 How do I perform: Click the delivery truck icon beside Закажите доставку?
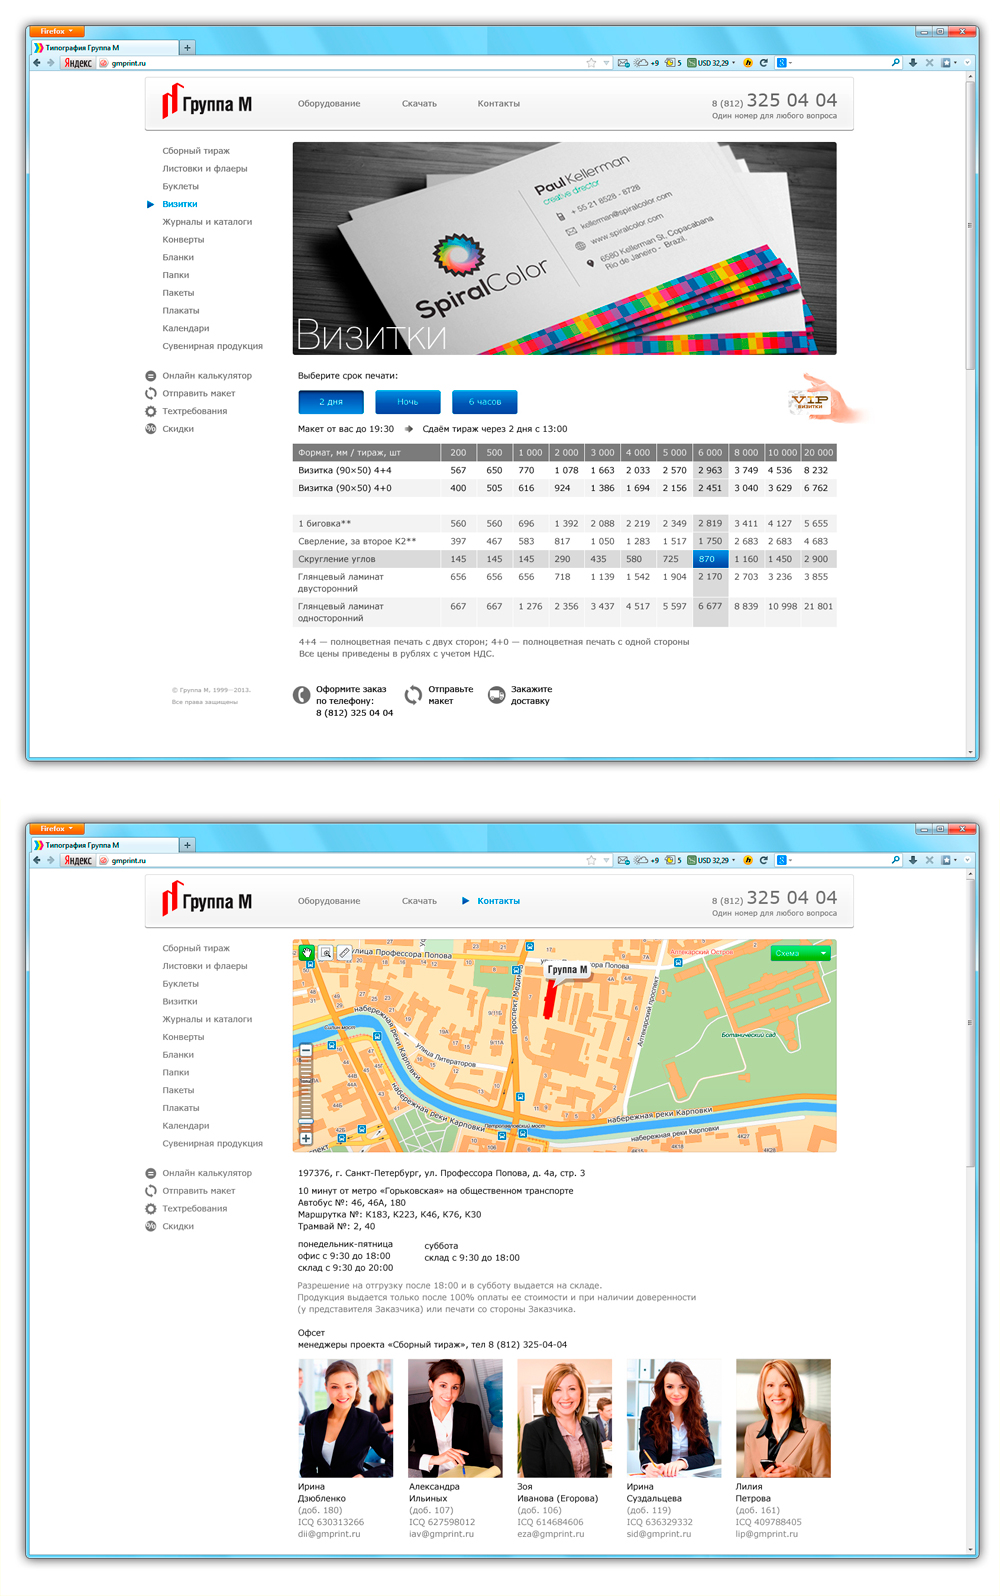(x=496, y=695)
